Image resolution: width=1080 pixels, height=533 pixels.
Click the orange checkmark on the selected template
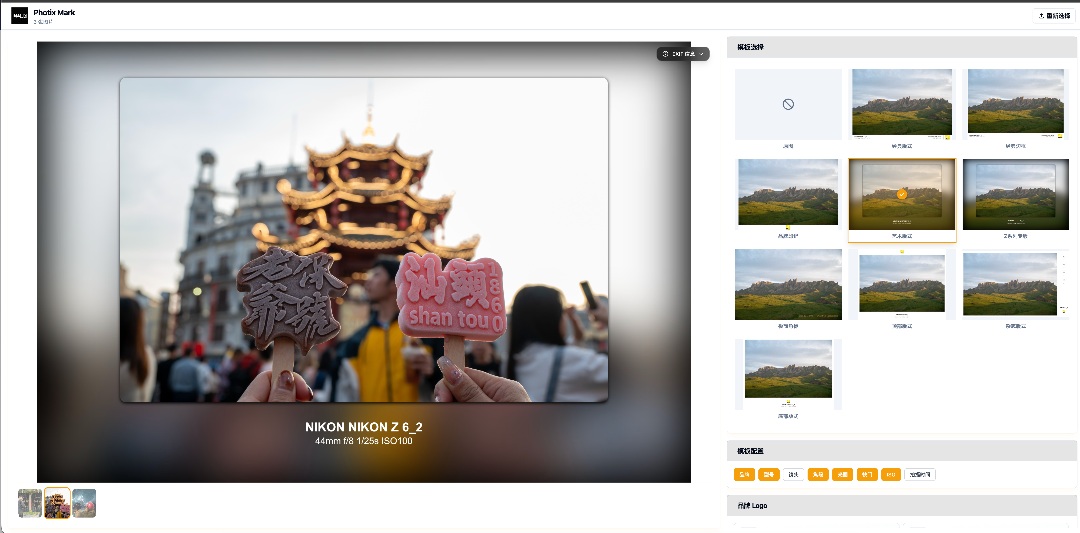(902, 194)
